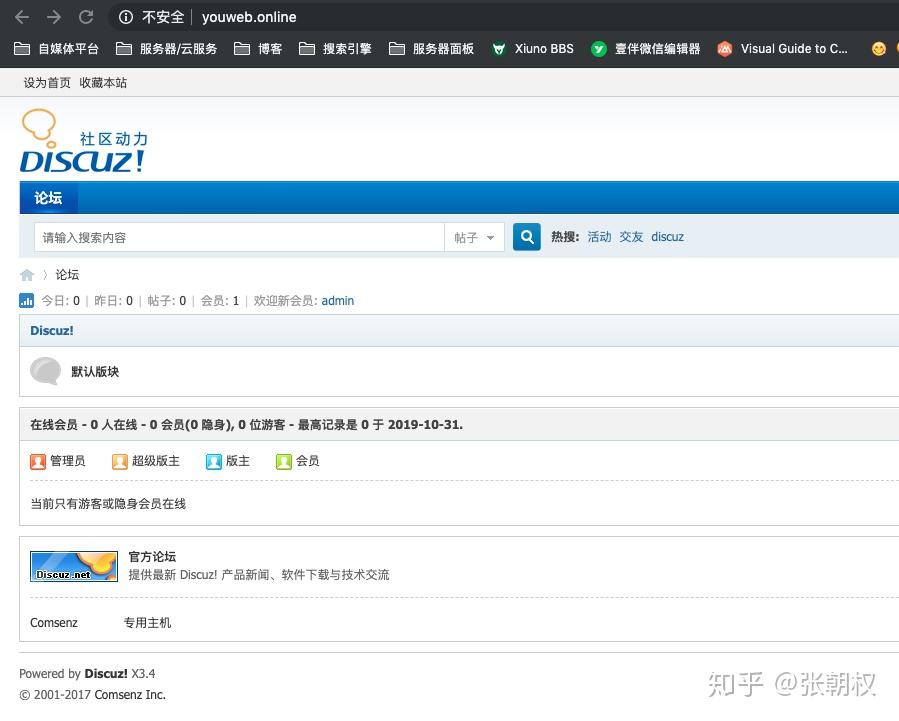Click the Discuz! logo image
The height and width of the screenshot is (721, 899).
tap(84, 141)
